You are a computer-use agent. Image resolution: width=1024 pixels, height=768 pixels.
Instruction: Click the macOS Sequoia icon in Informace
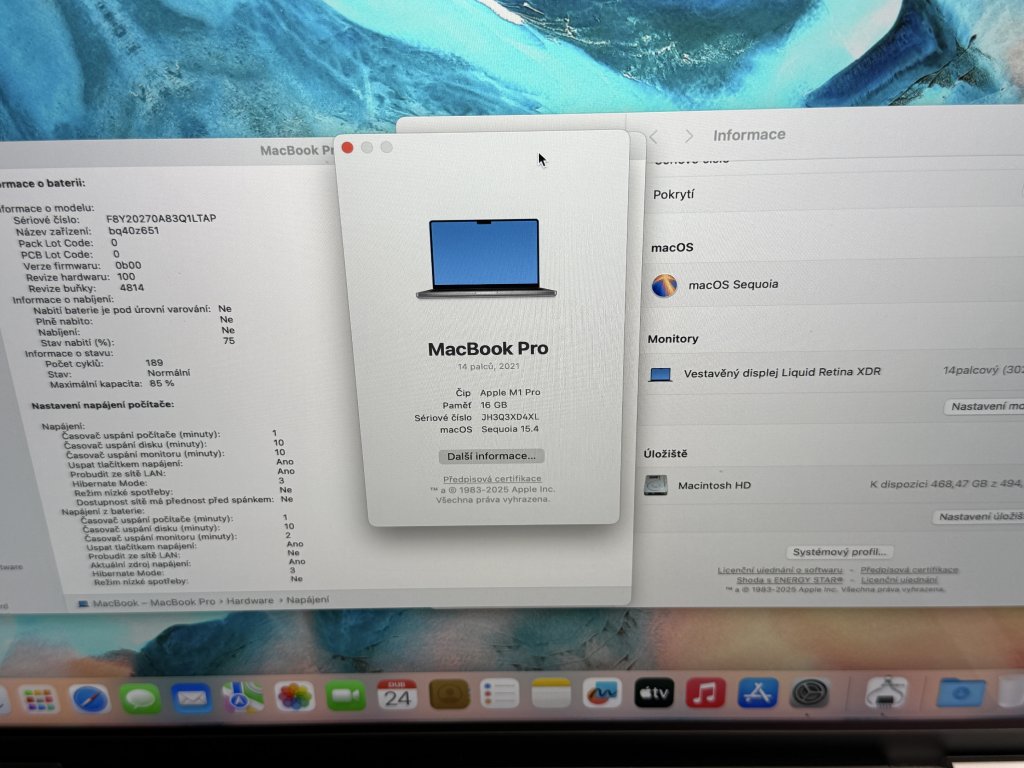pos(664,285)
